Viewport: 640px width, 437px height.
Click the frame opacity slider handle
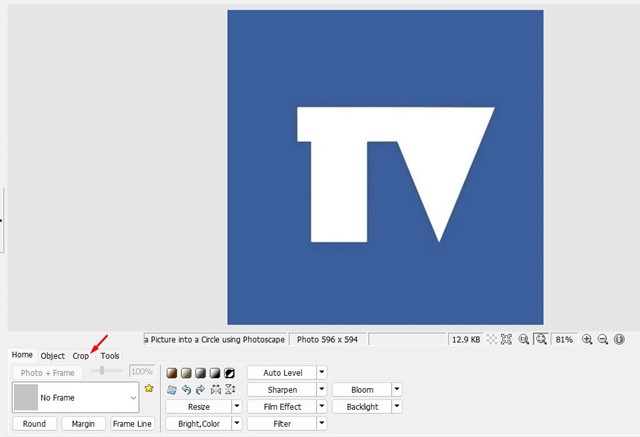pos(102,370)
